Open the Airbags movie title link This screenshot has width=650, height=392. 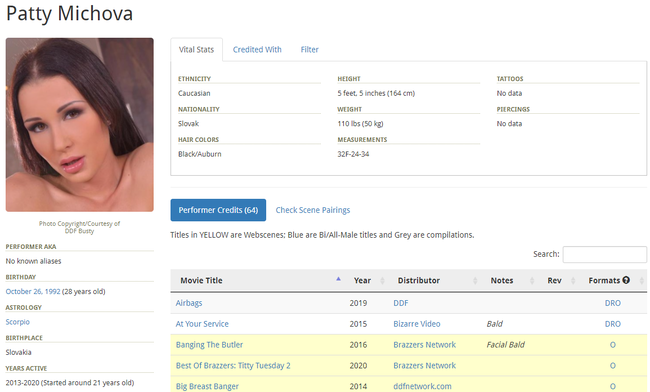coord(189,303)
